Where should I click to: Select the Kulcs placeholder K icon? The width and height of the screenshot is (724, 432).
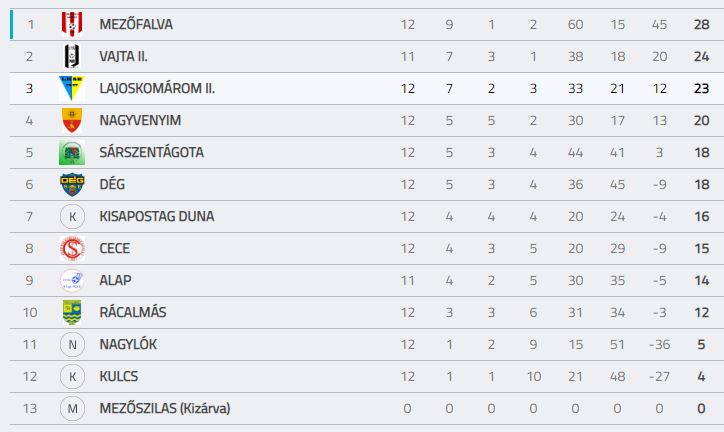pyautogui.click(x=72, y=377)
